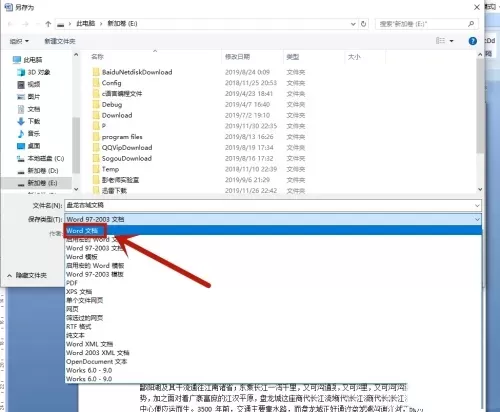Click the navigation pane scroll down arrow
The image size is (500, 412).
pos(76,189)
